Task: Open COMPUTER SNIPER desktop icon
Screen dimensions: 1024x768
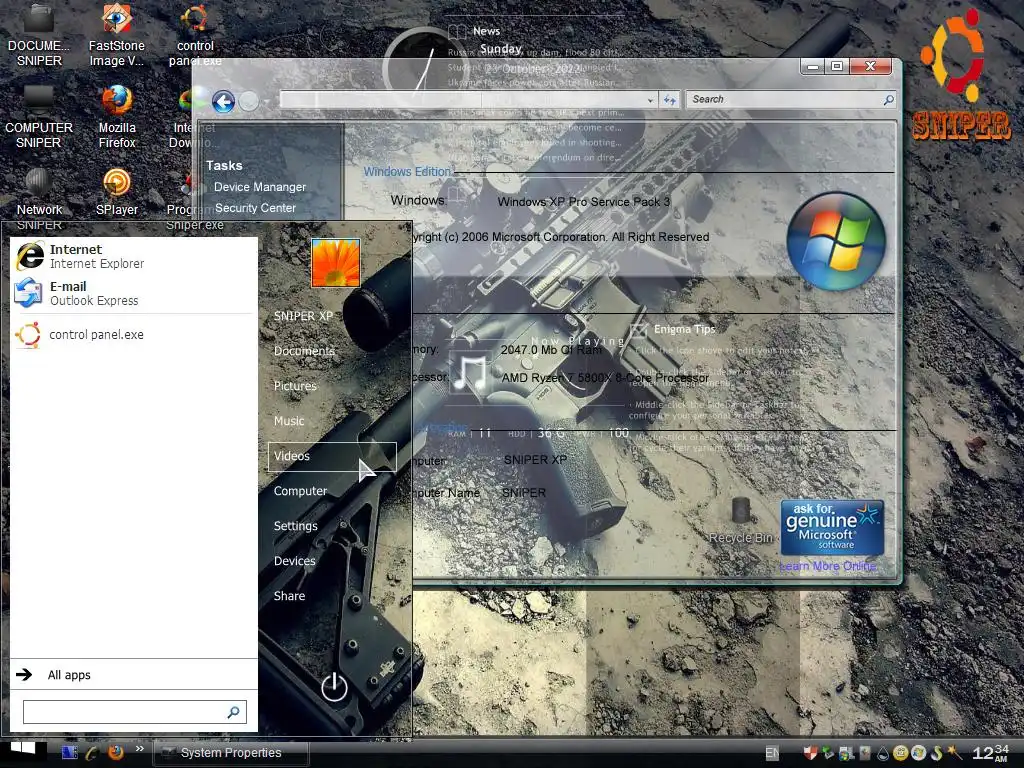Action: (x=39, y=117)
